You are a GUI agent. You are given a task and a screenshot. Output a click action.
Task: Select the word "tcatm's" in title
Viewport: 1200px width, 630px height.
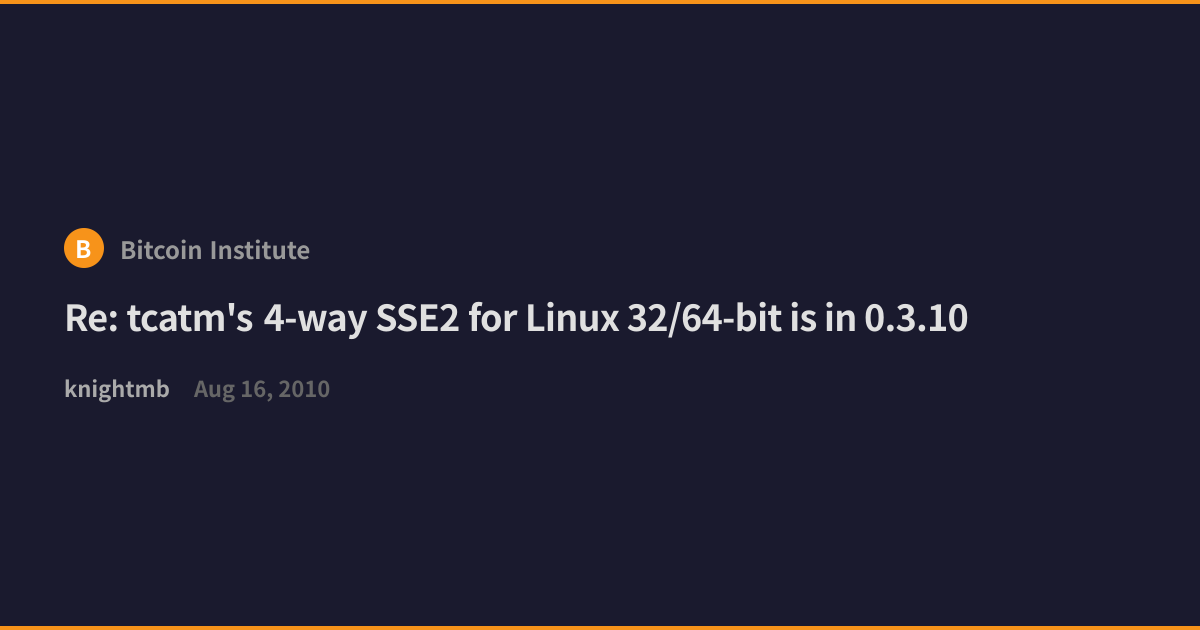click(190, 319)
